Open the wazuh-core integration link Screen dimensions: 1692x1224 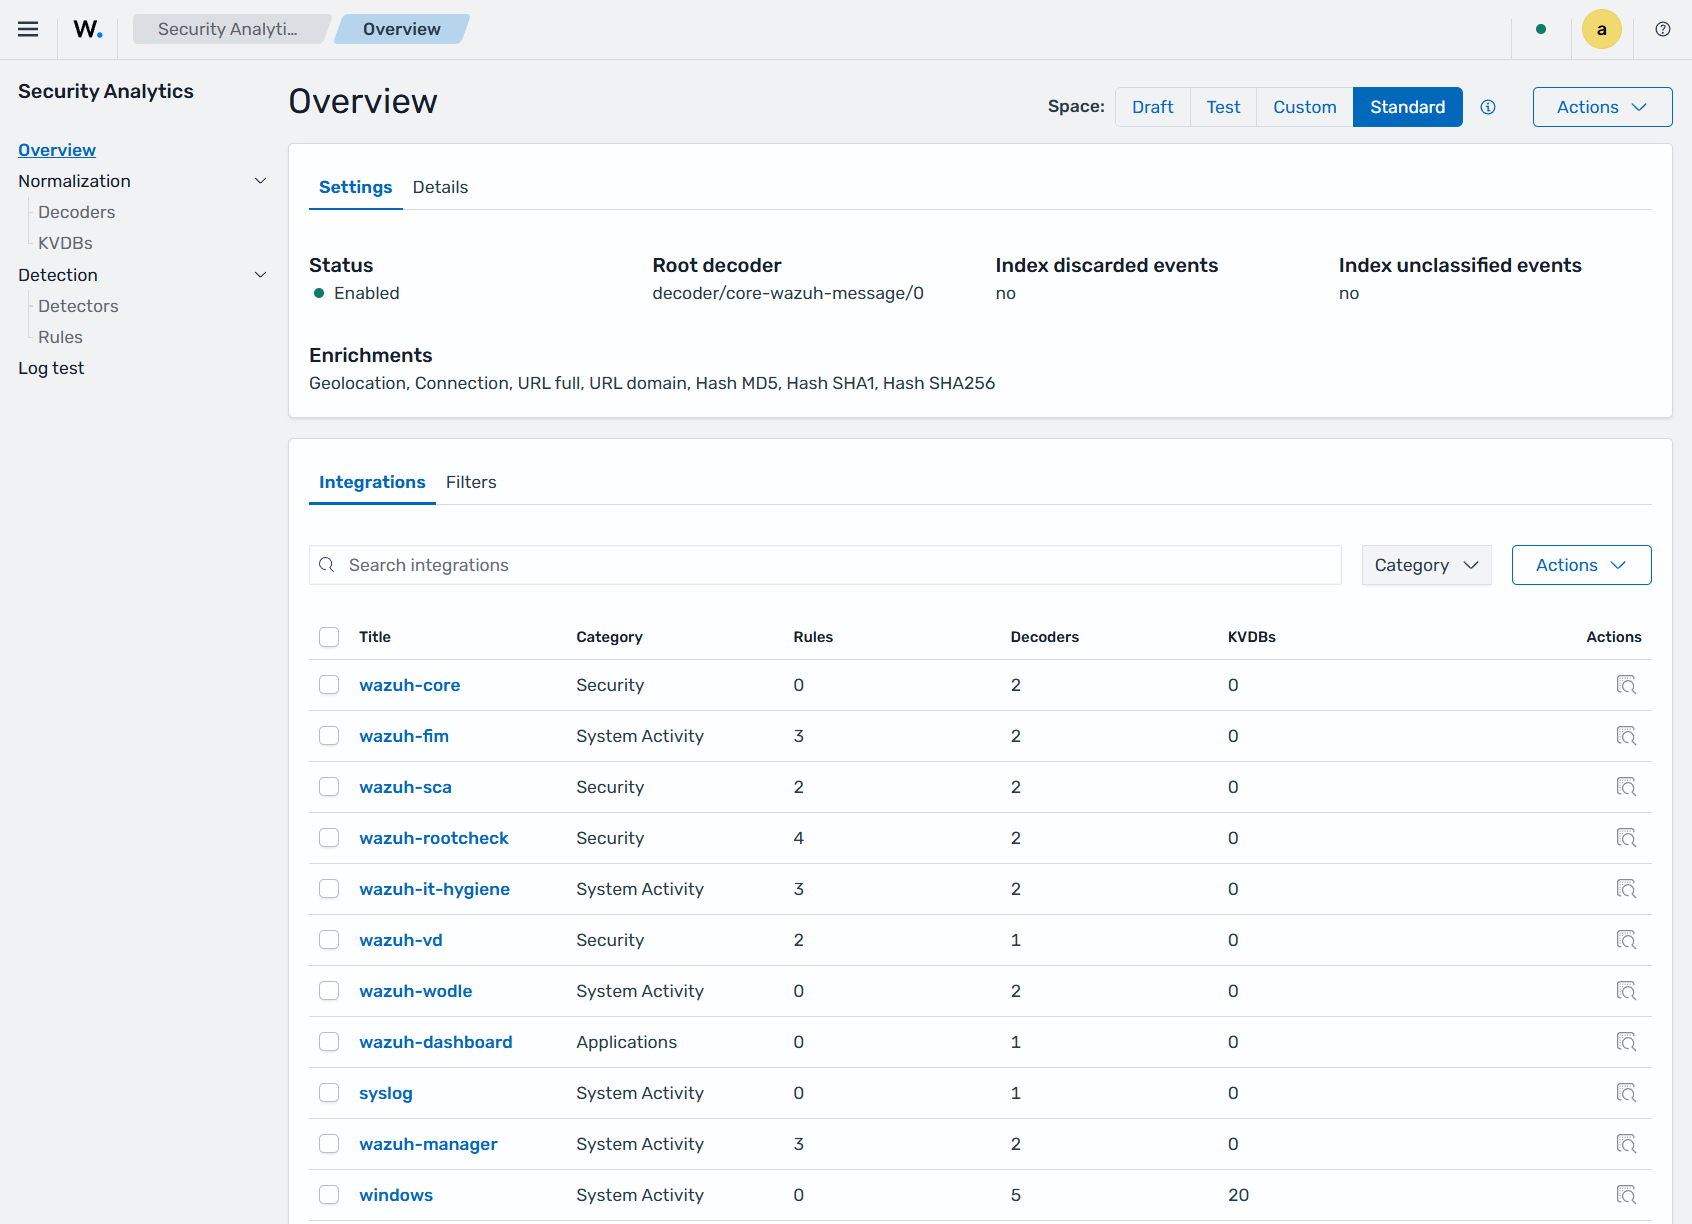409,685
